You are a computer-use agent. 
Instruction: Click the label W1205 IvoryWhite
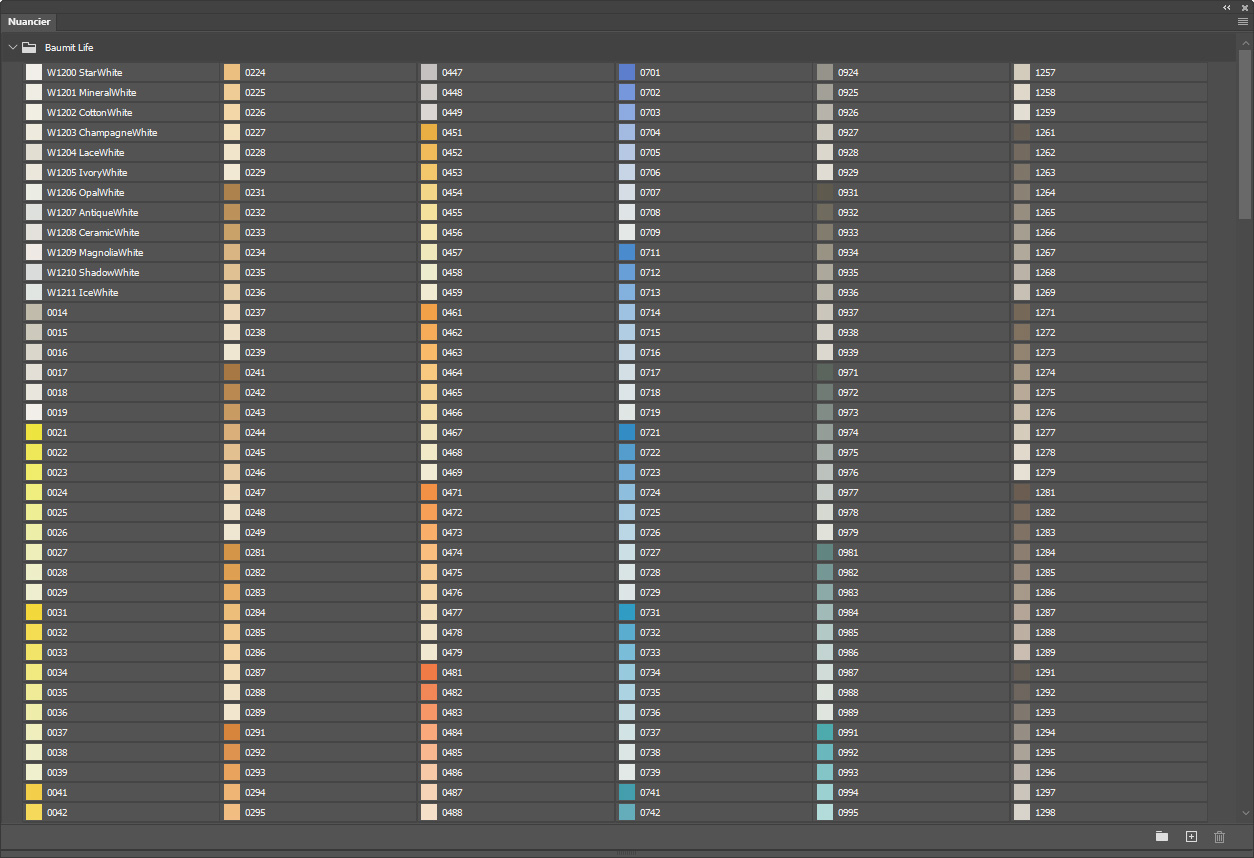tap(87, 172)
